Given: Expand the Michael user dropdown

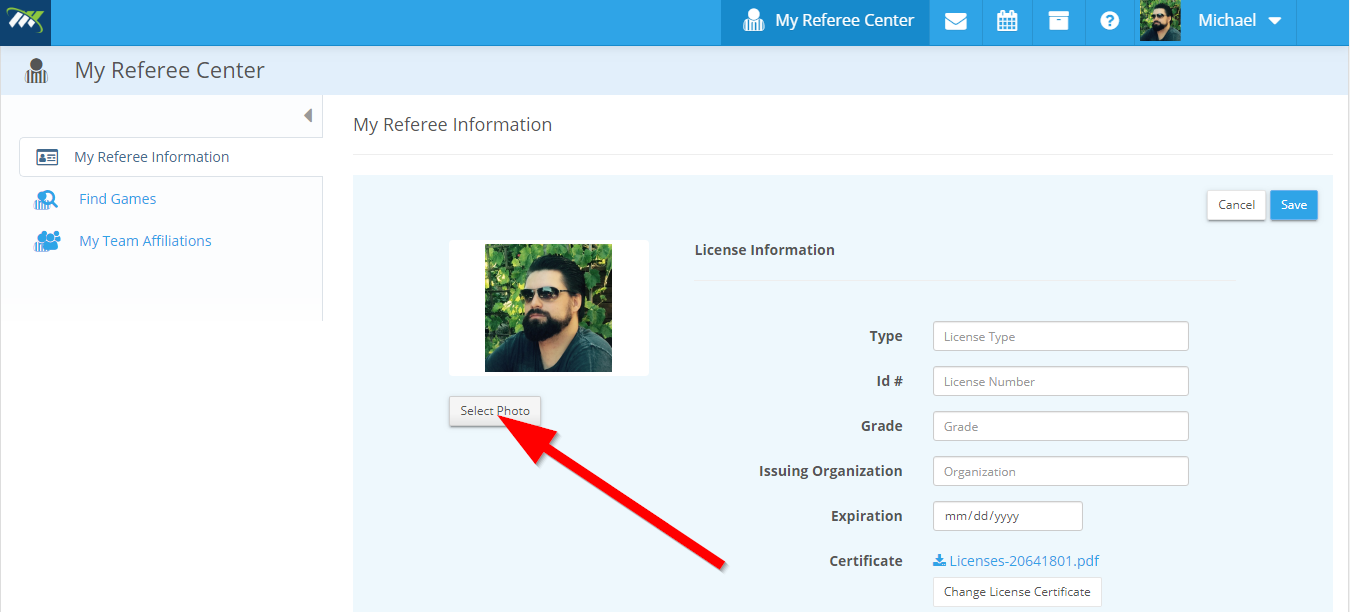Looking at the screenshot, I should pos(1275,21).
